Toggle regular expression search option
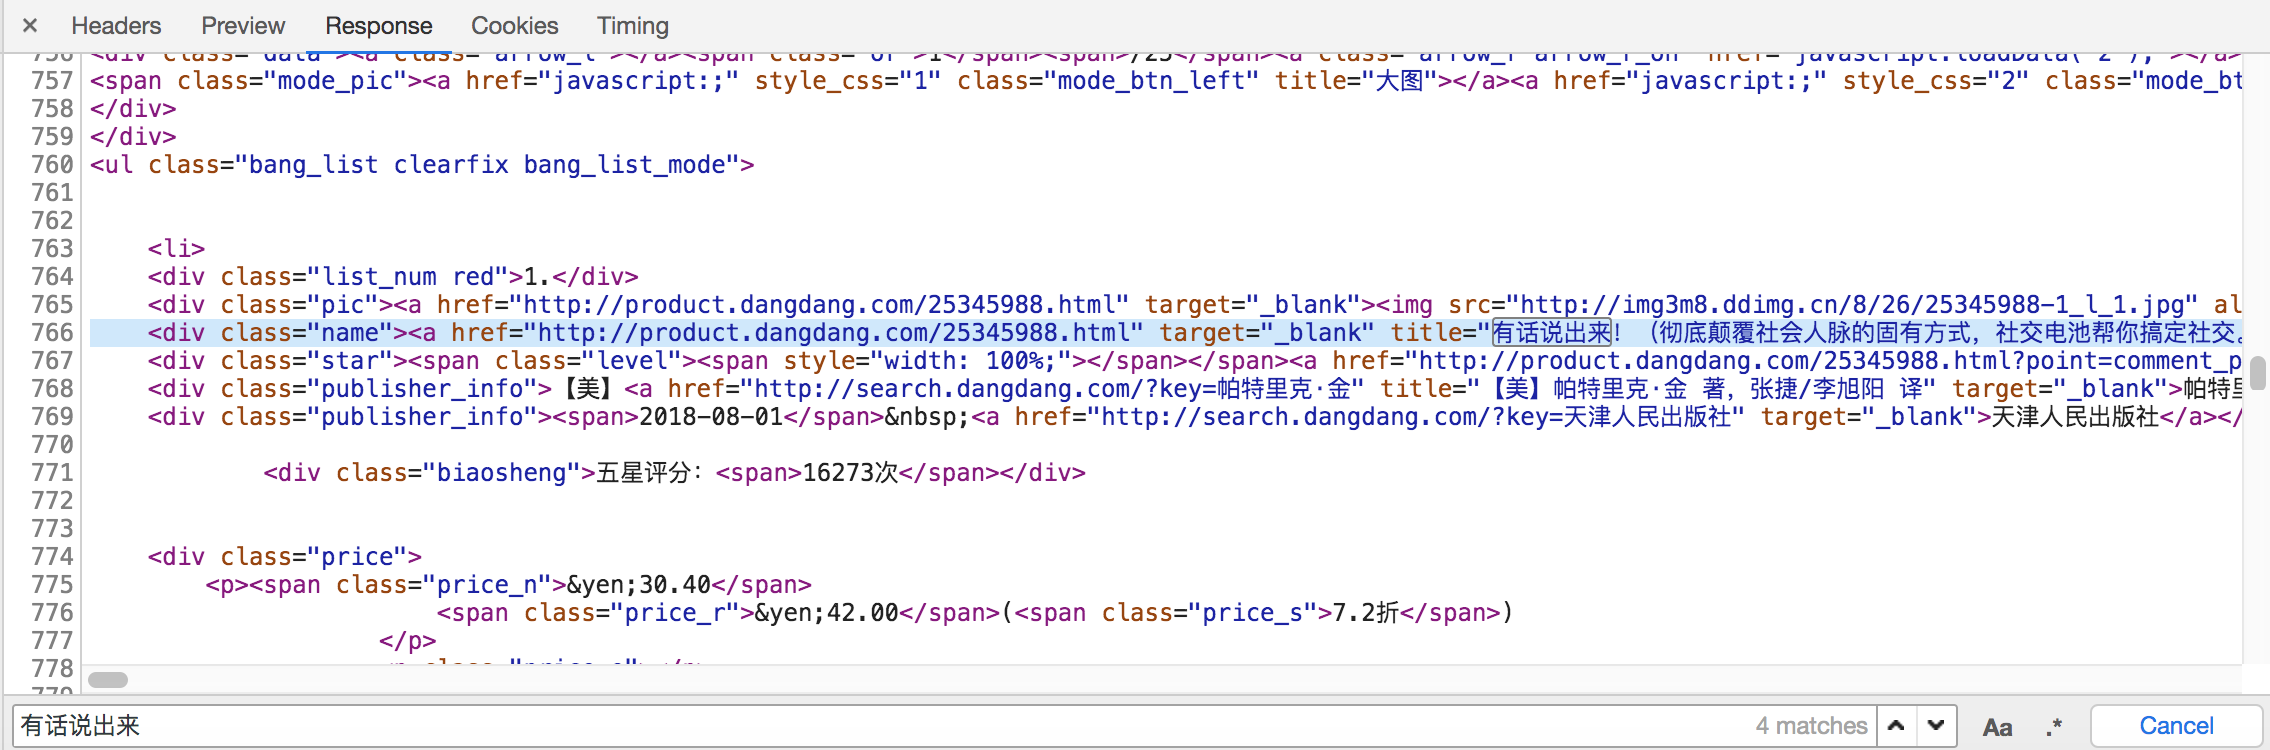 tap(2053, 727)
